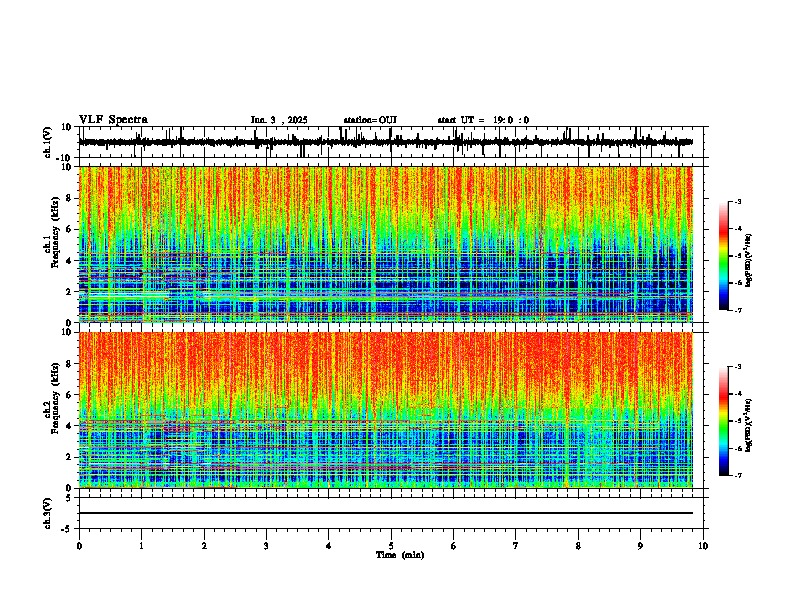This screenshot has height=612, width=792.
Task: Click the ch.1 voltage waveform trace panel
Action: coord(391,142)
